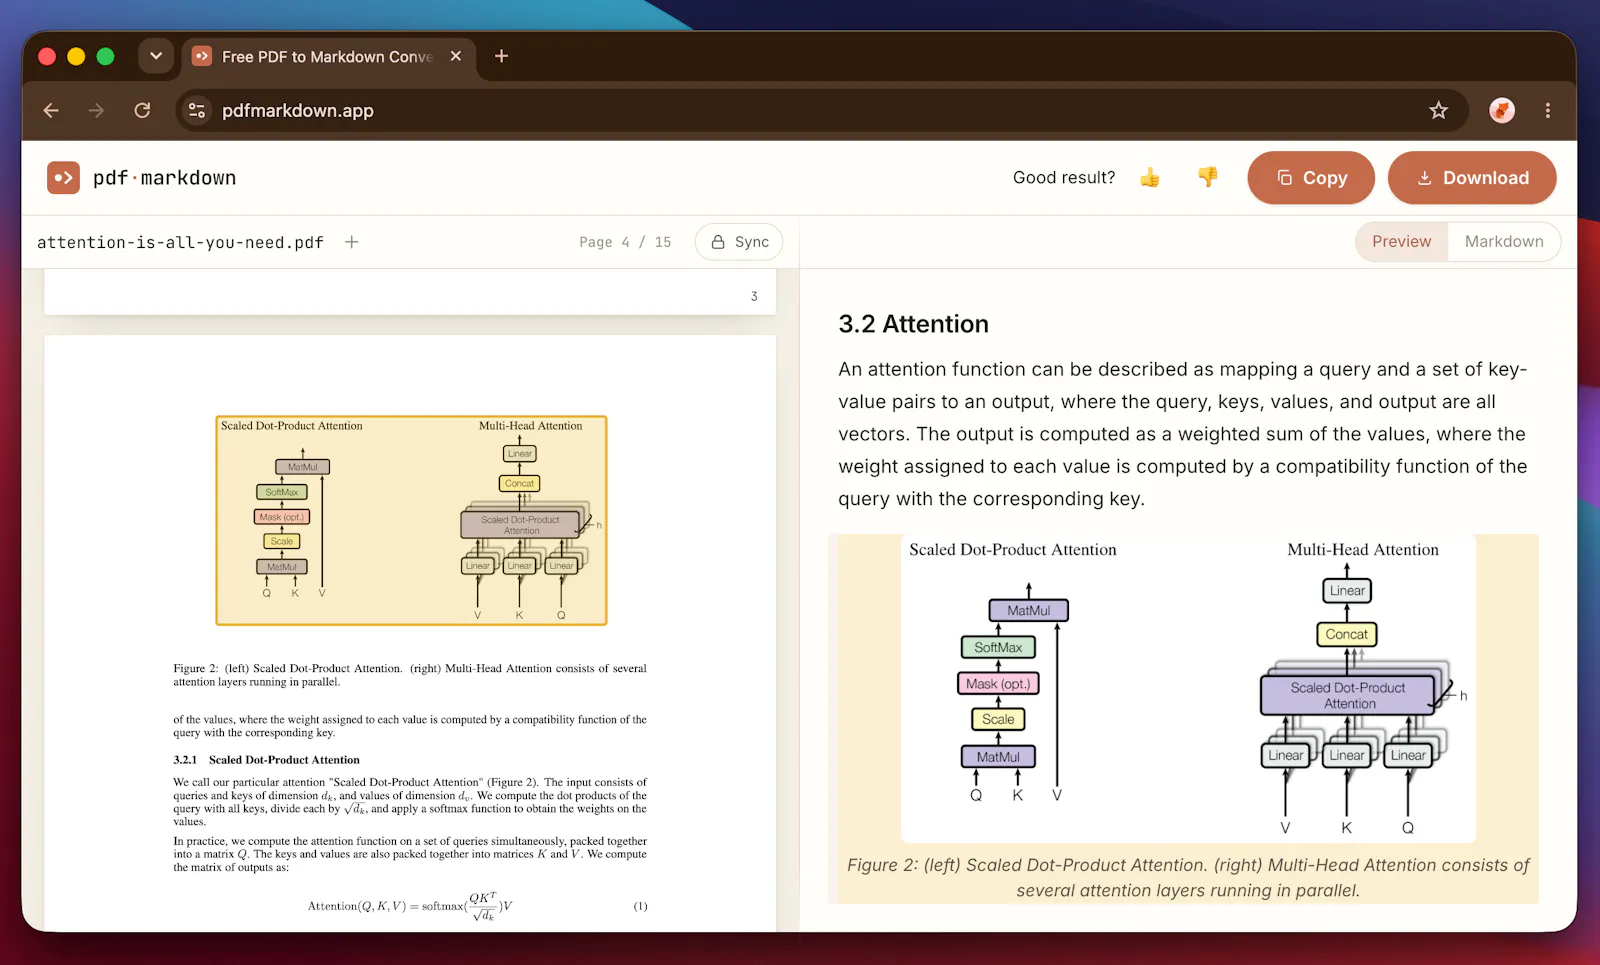The width and height of the screenshot is (1600, 965).
Task: Focus the pdfmarkdown.app address bar
Action: tap(820, 110)
